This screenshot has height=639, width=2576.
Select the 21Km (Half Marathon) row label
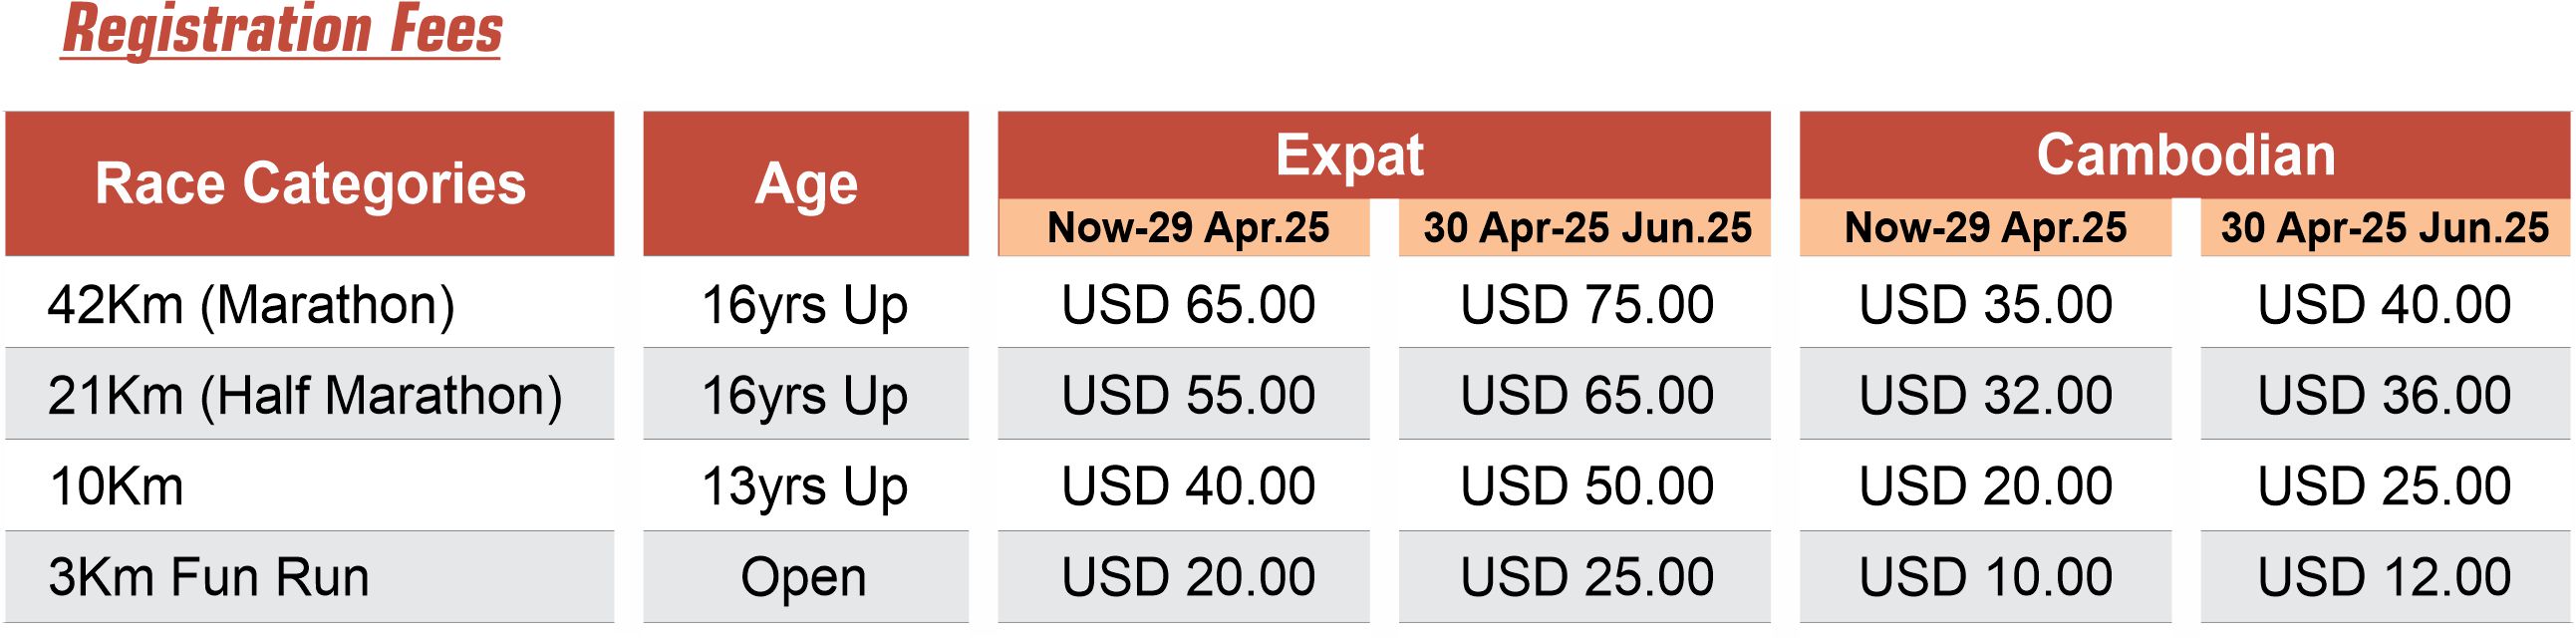click(310, 394)
